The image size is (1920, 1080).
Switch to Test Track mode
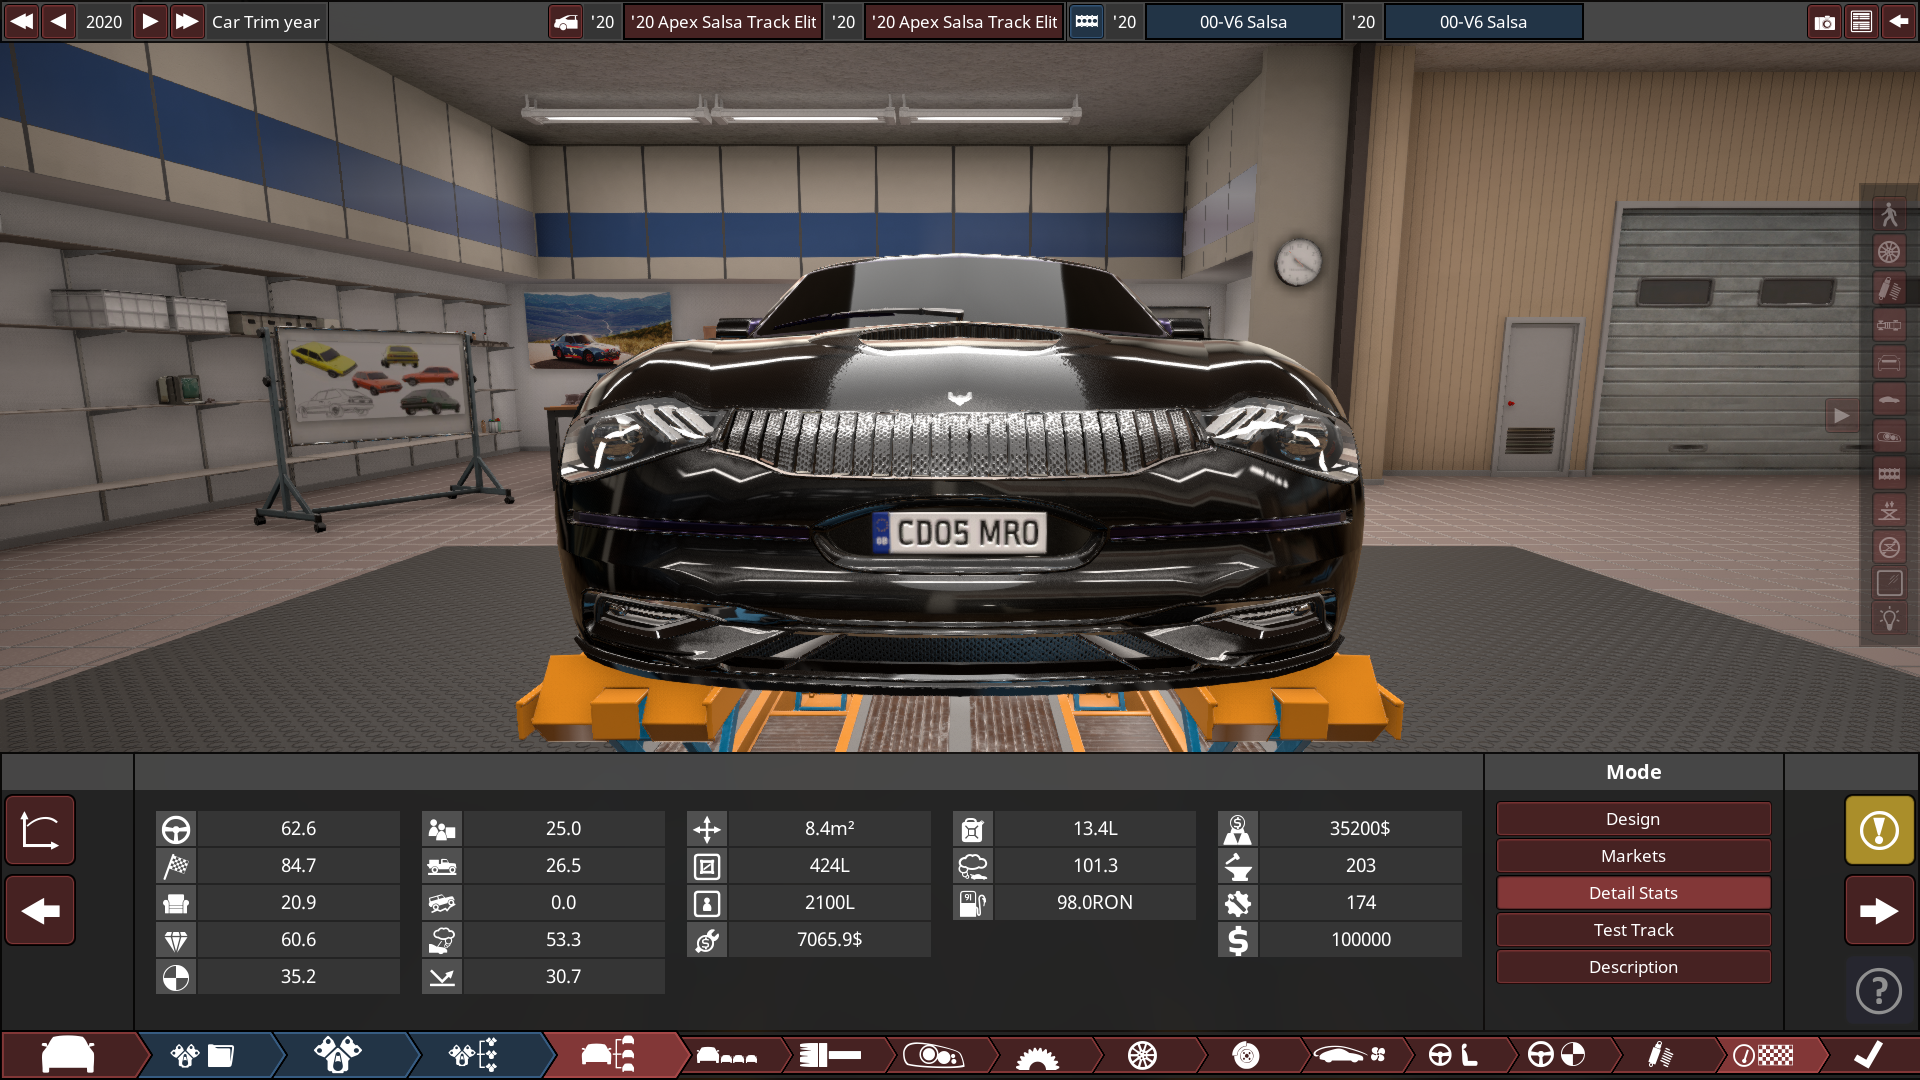click(1633, 930)
